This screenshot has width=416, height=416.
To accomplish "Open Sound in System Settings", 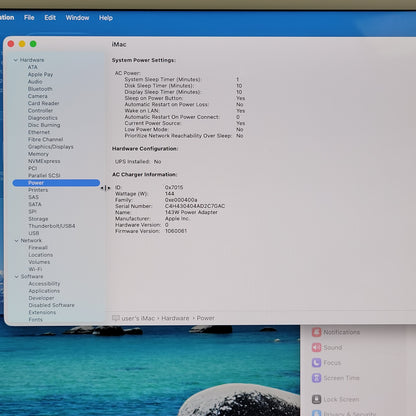I will [333, 348].
